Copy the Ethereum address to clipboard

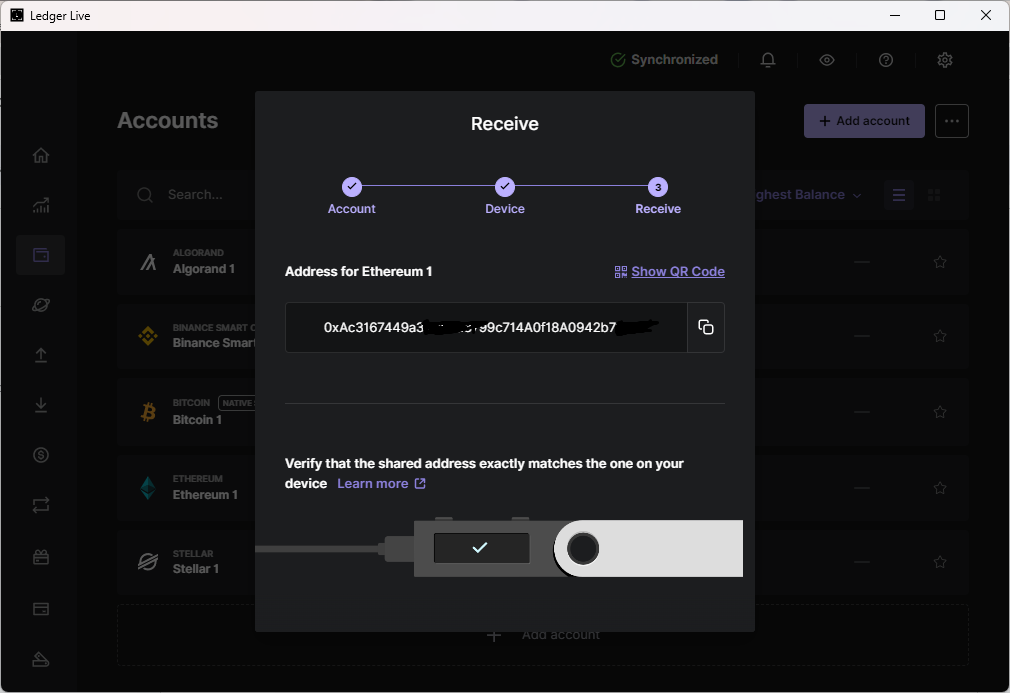click(706, 327)
